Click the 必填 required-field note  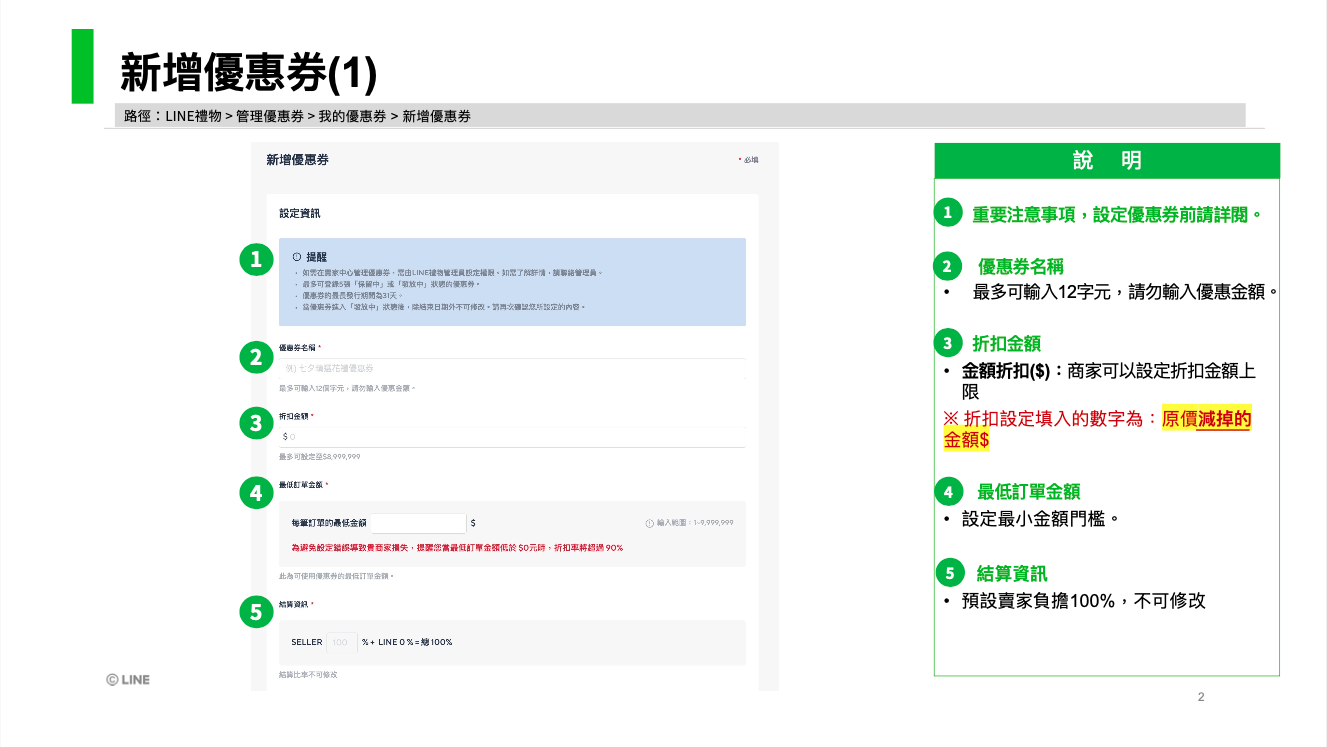click(x=748, y=160)
